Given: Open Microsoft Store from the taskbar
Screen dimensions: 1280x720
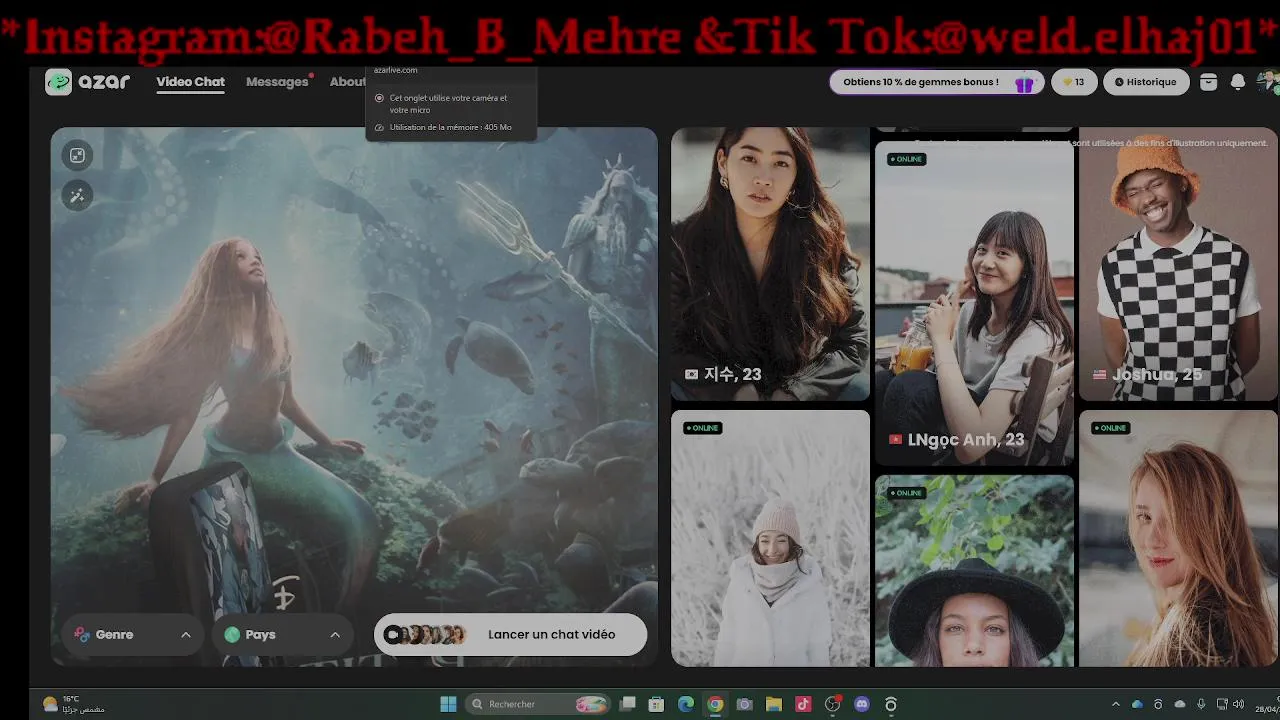Looking at the screenshot, I should (x=656, y=704).
